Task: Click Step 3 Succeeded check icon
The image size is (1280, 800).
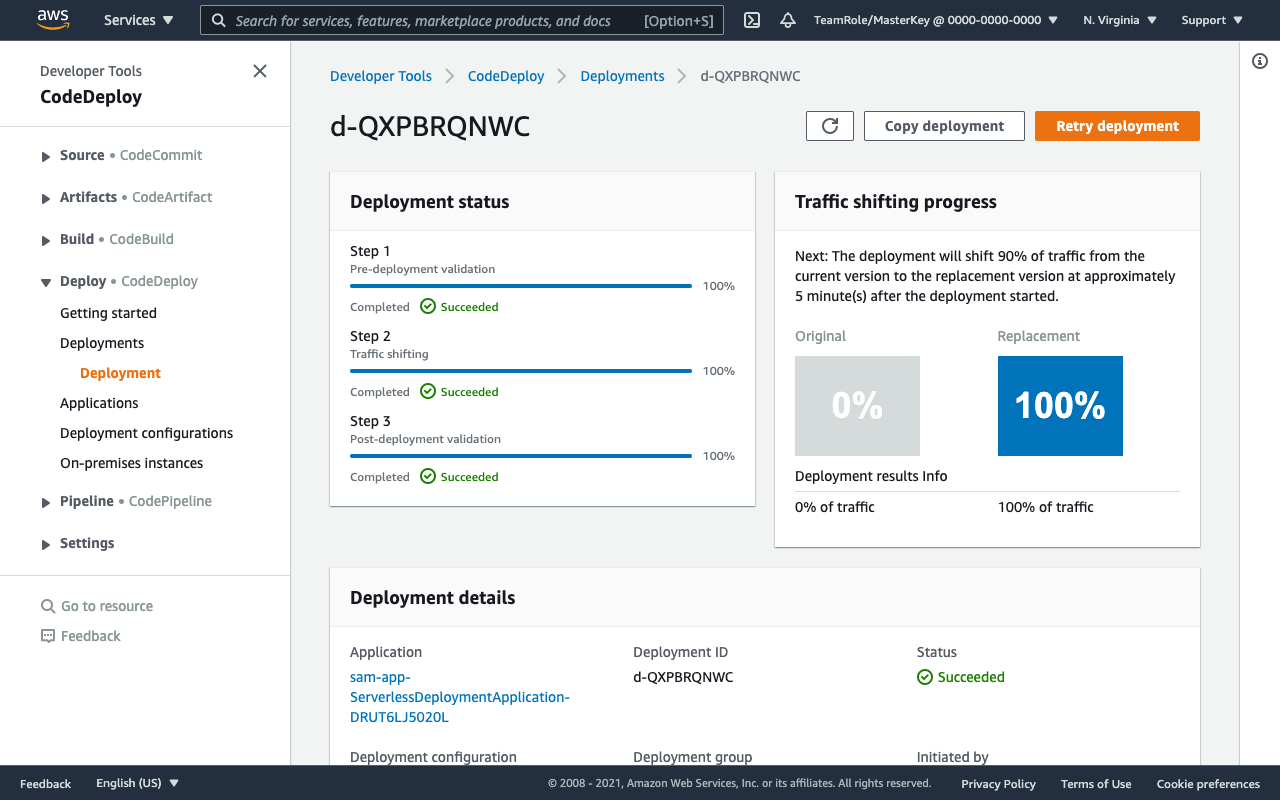Action: coord(428,477)
